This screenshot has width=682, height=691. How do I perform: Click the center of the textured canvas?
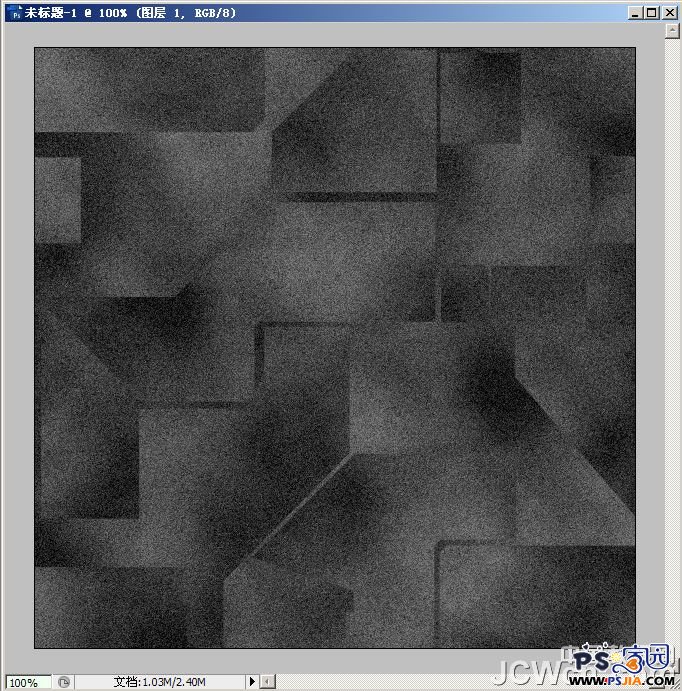[x=335, y=348]
